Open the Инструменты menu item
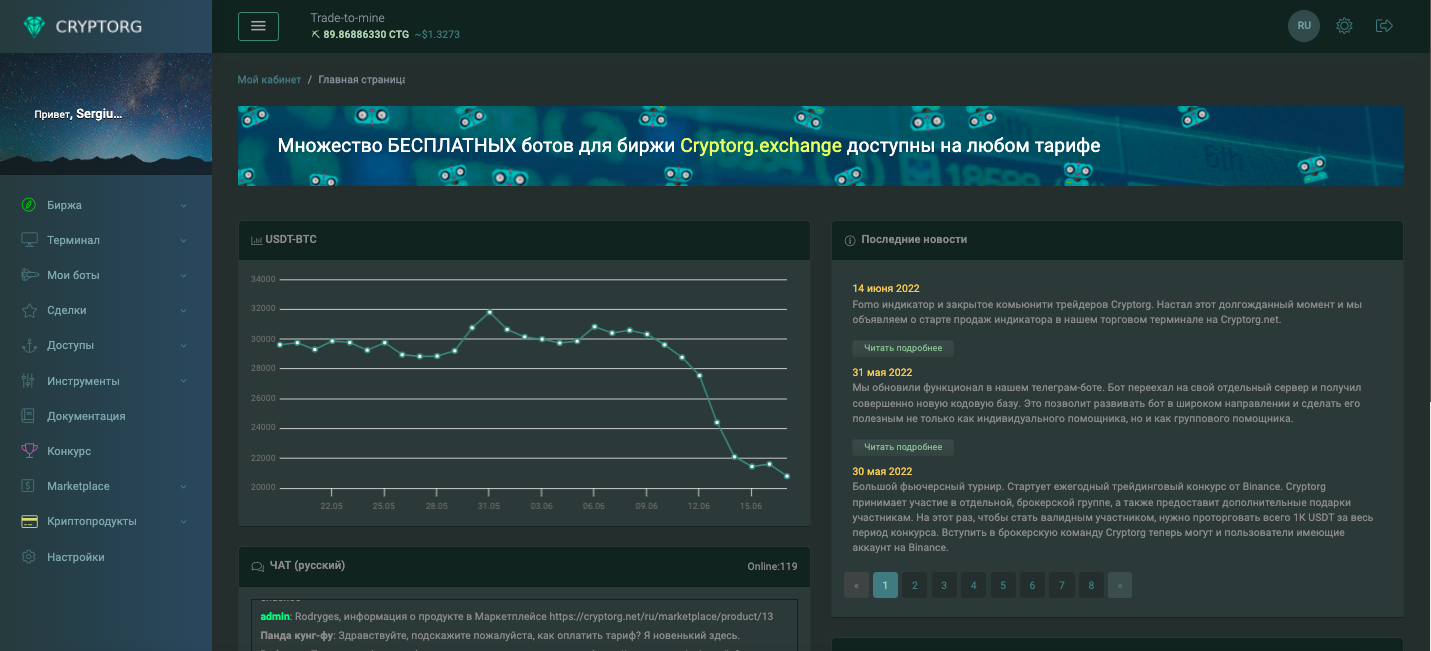1431x651 pixels. click(x=83, y=381)
